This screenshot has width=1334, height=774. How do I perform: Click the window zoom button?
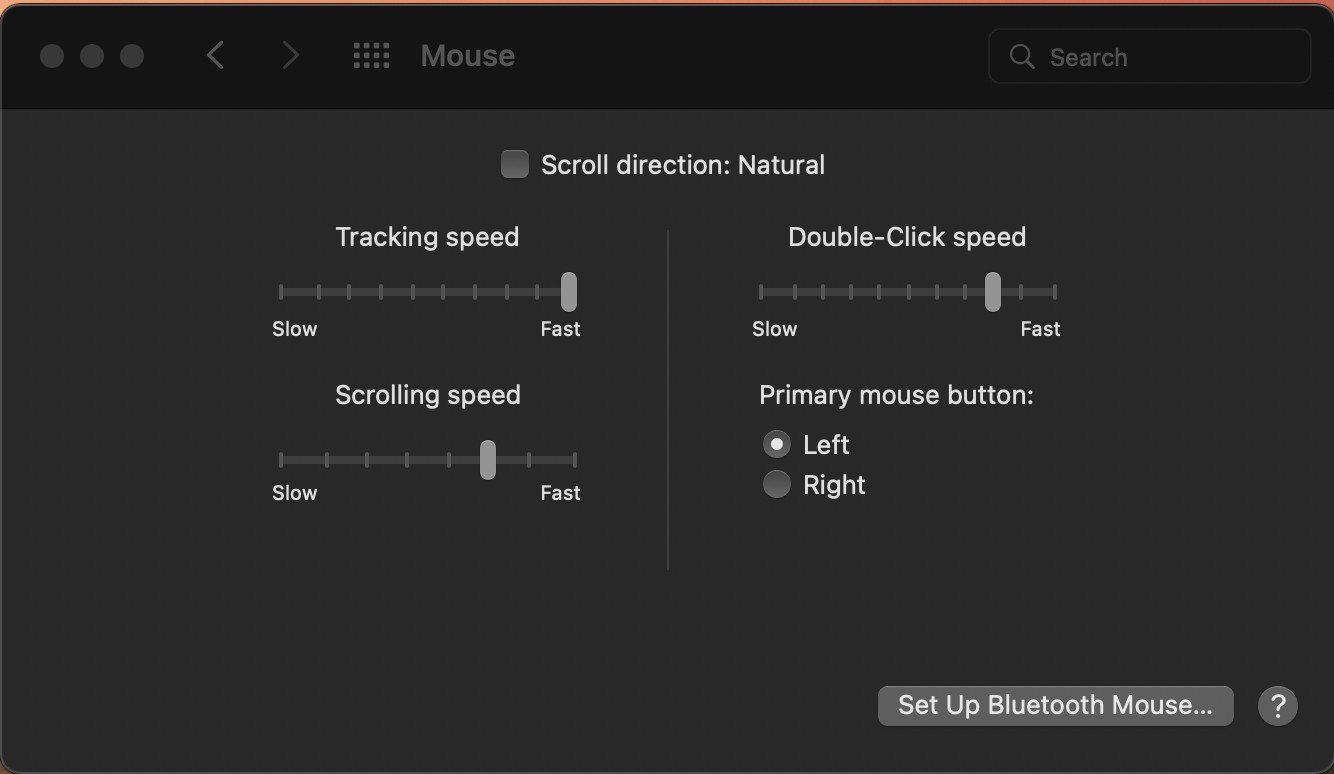132,56
